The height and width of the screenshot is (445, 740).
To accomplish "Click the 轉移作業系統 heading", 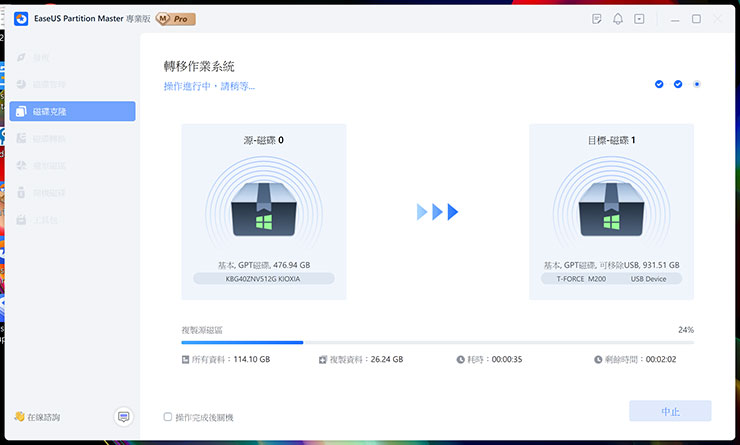I will (199, 66).
